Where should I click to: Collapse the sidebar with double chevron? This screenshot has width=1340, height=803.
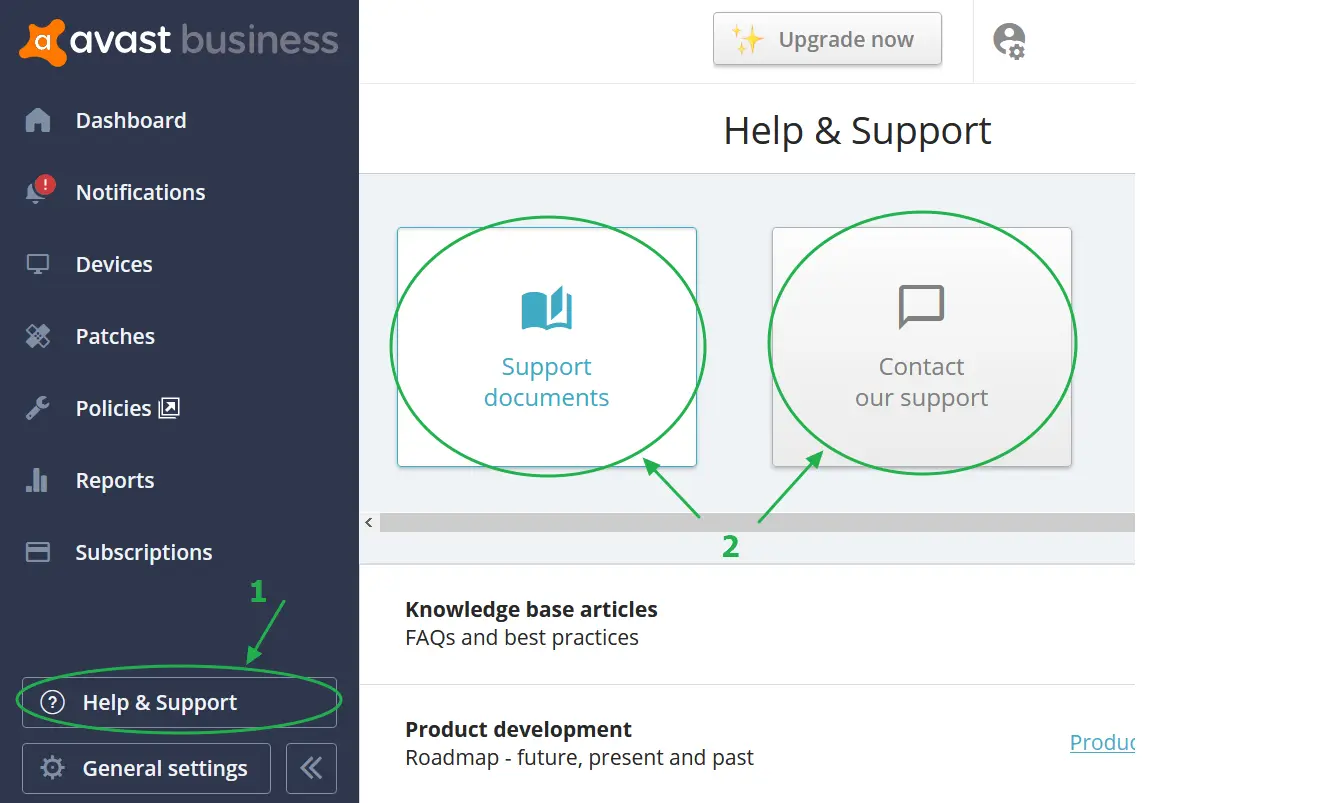311,768
